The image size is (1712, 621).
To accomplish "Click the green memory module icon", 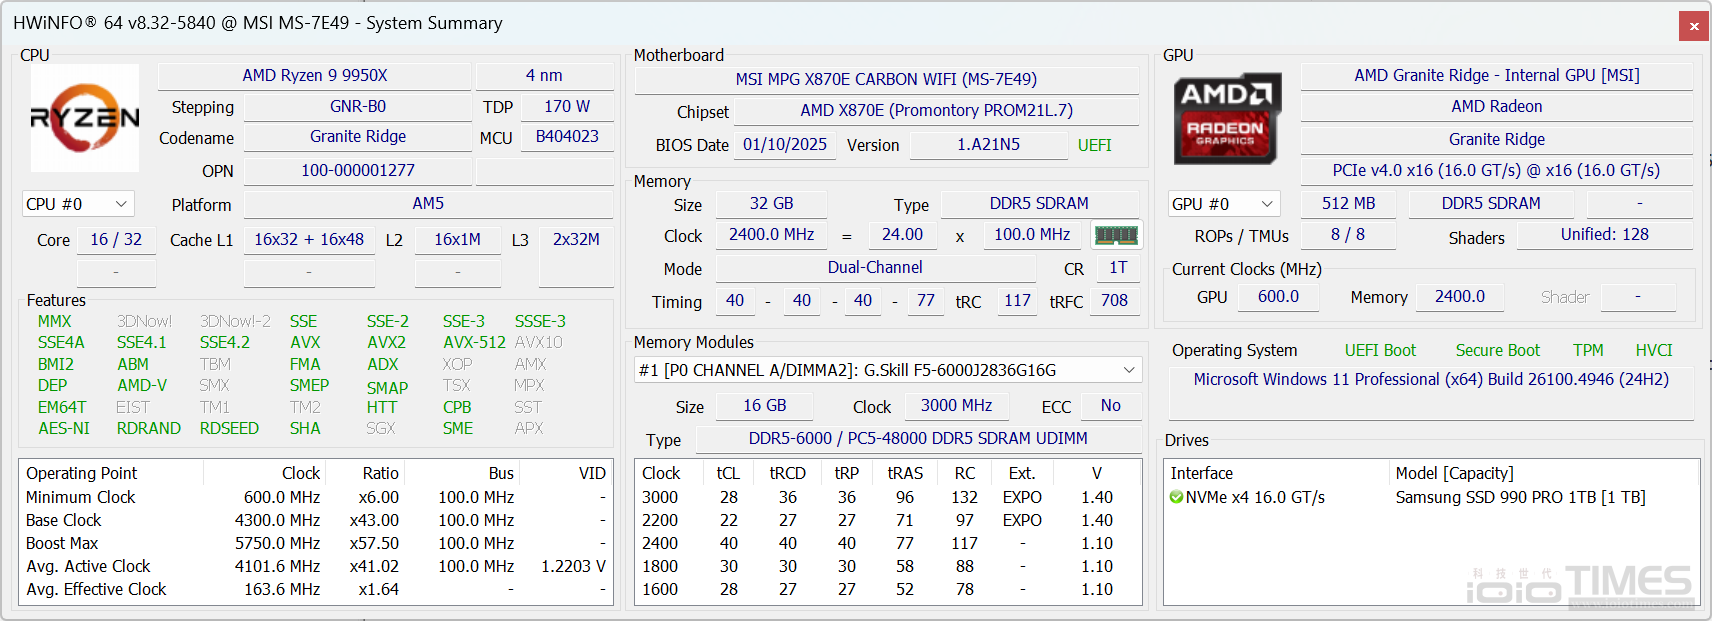I will pyautogui.click(x=1116, y=235).
